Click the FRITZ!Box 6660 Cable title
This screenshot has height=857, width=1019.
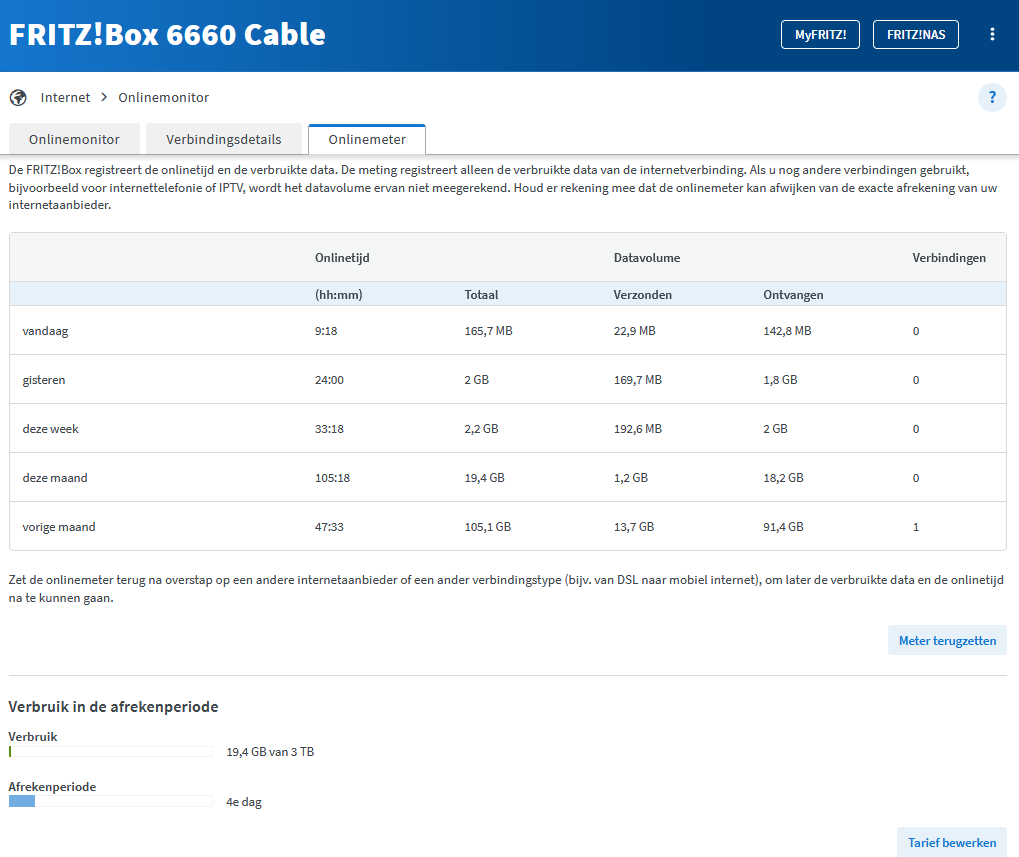[167, 34]
